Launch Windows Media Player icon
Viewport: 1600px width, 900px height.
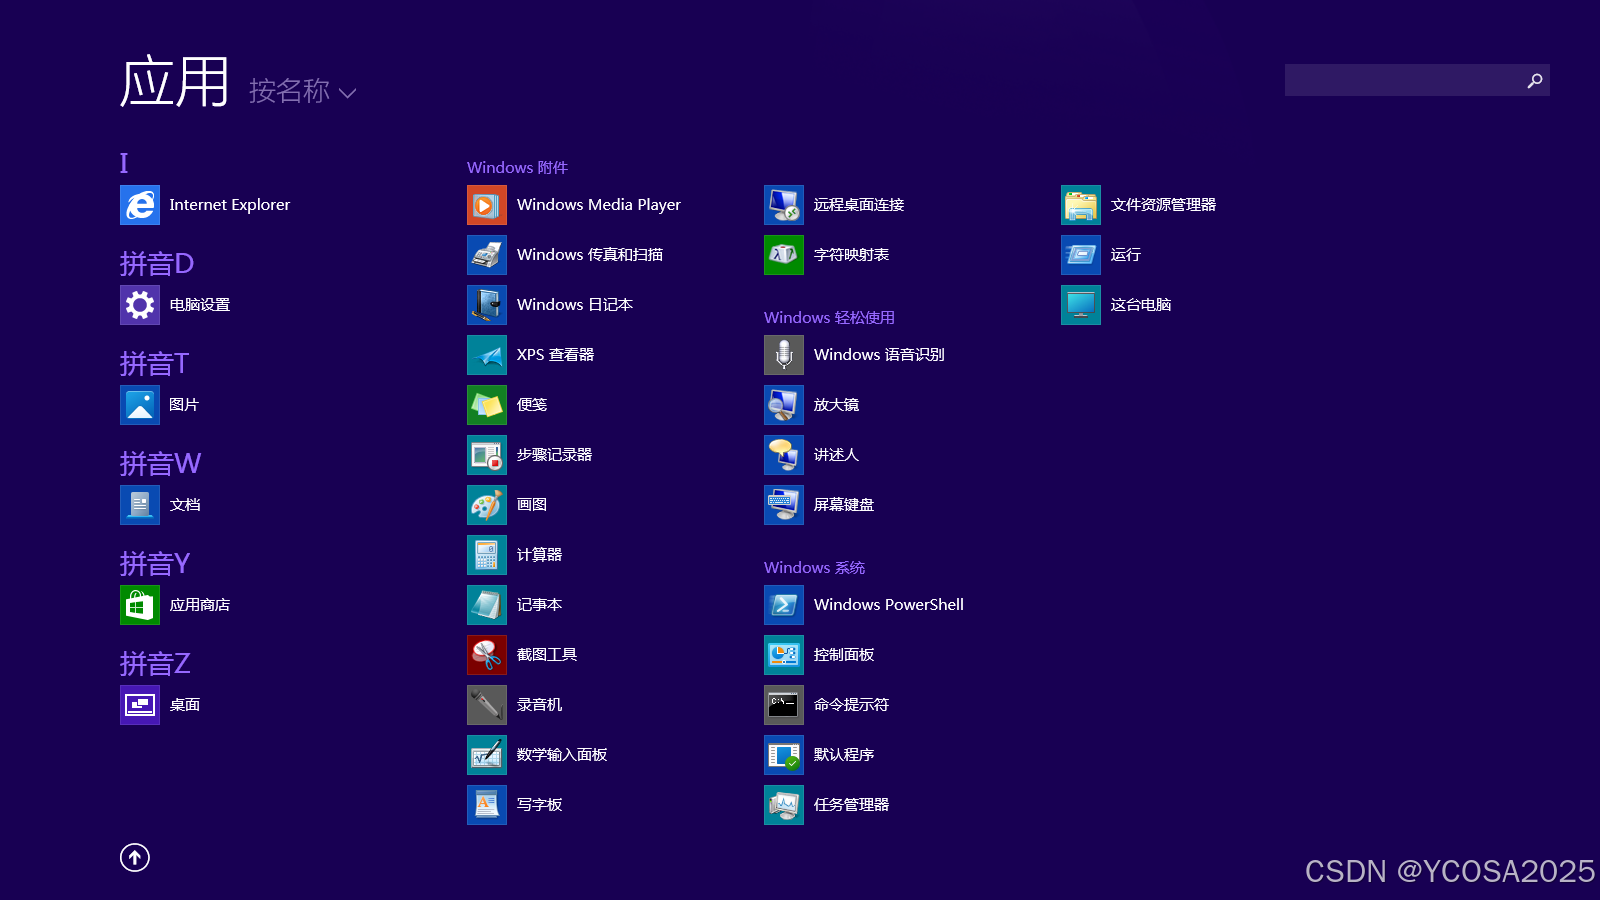pos(487,205)
